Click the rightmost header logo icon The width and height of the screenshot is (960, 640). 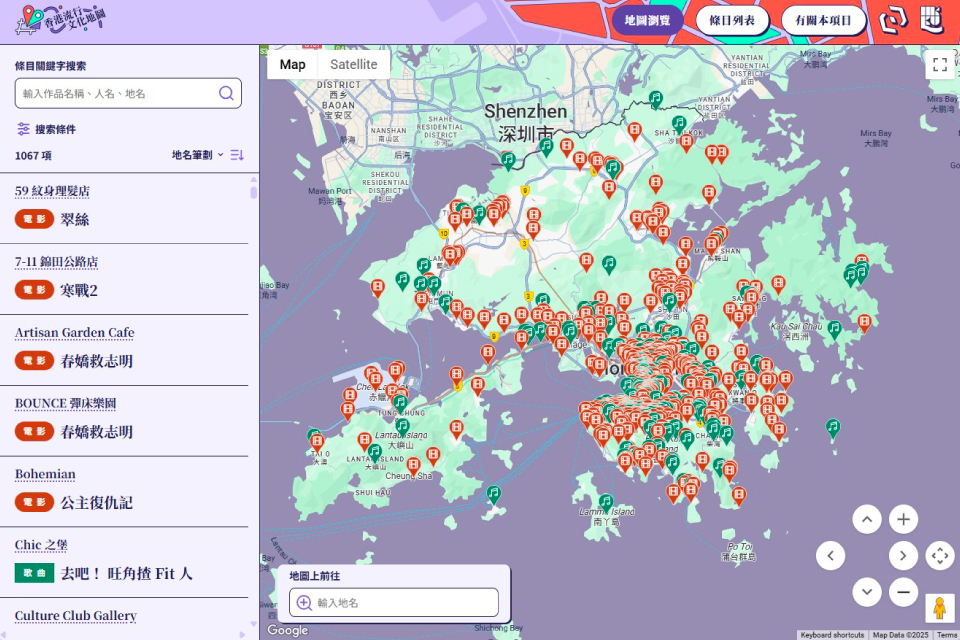pyautogui.click(x=932, y=20)
